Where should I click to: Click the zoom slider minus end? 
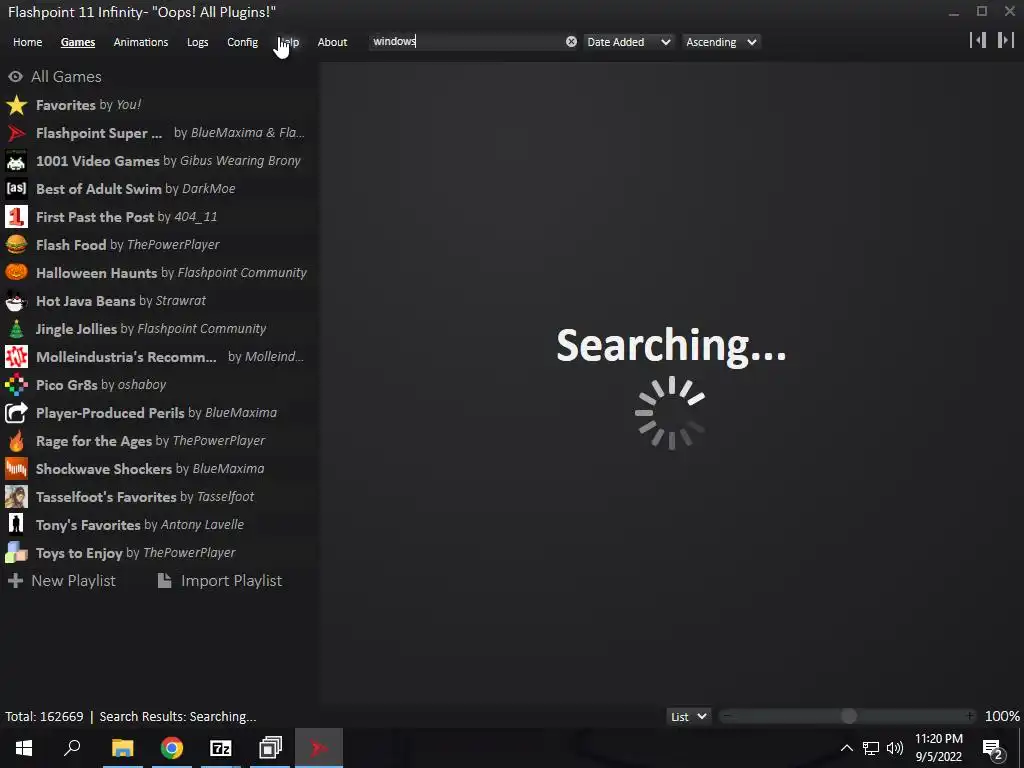coord(727,716)
